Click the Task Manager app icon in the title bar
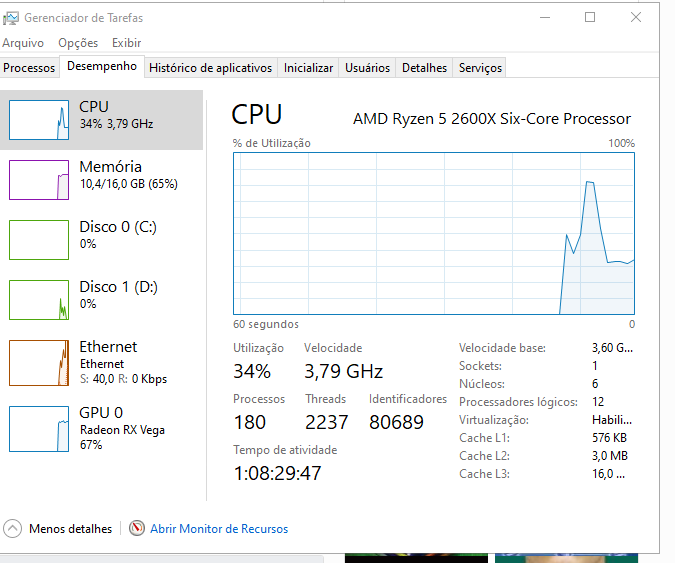The width and height of the screenshot is (675, 563). tap(11, 18)
